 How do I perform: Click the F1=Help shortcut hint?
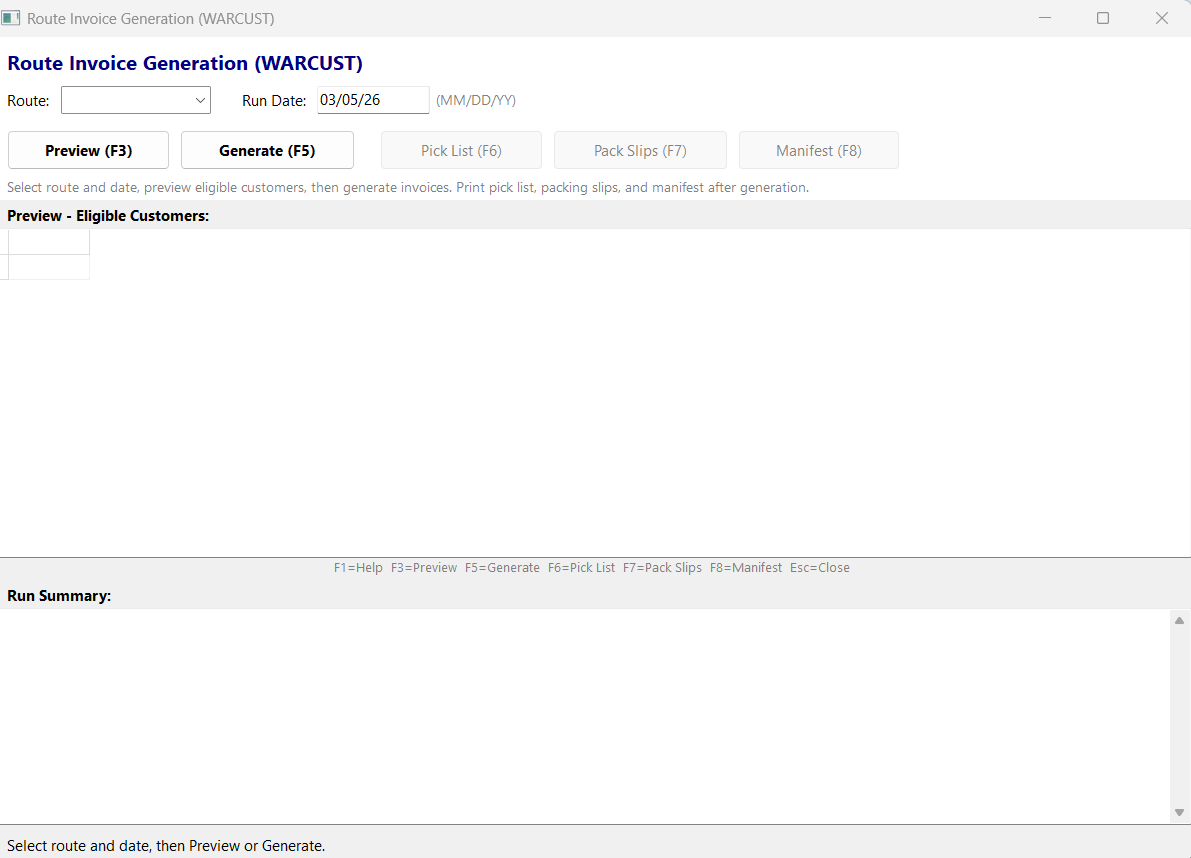358,567
